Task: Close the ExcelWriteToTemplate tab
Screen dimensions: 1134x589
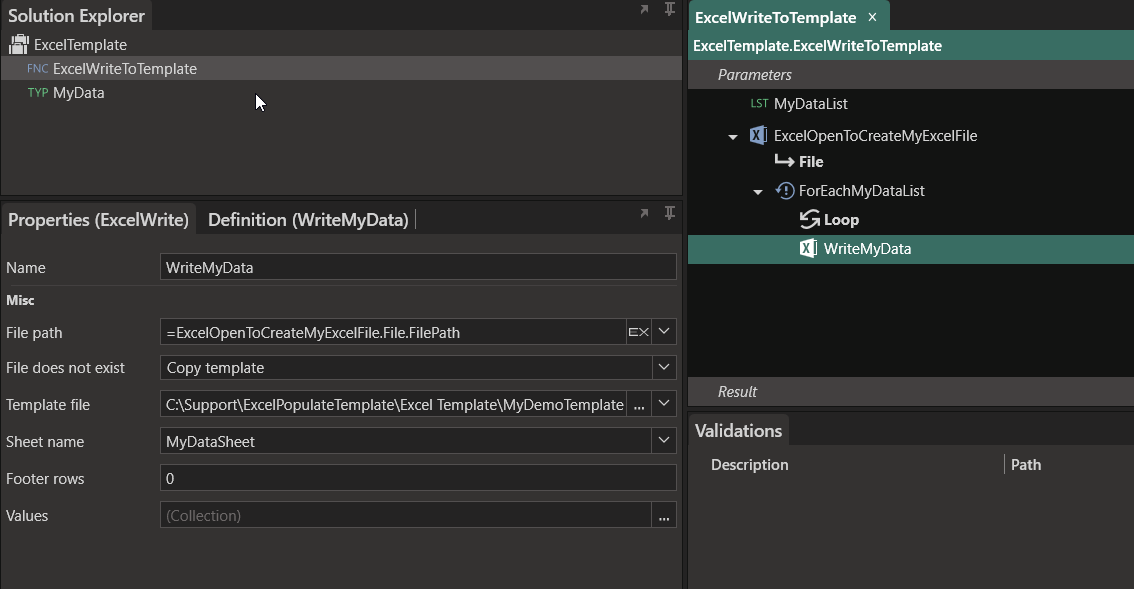Action: 872,17
